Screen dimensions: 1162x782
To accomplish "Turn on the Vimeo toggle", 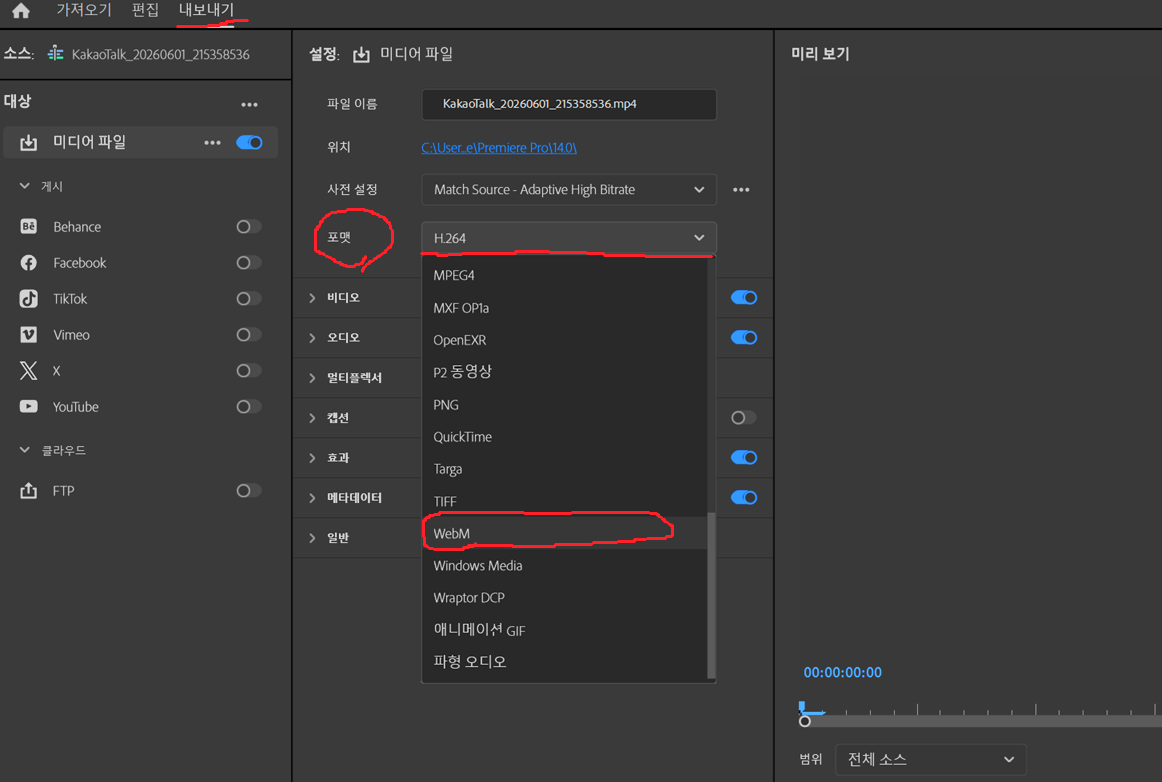I will click(x=248, y=334).
